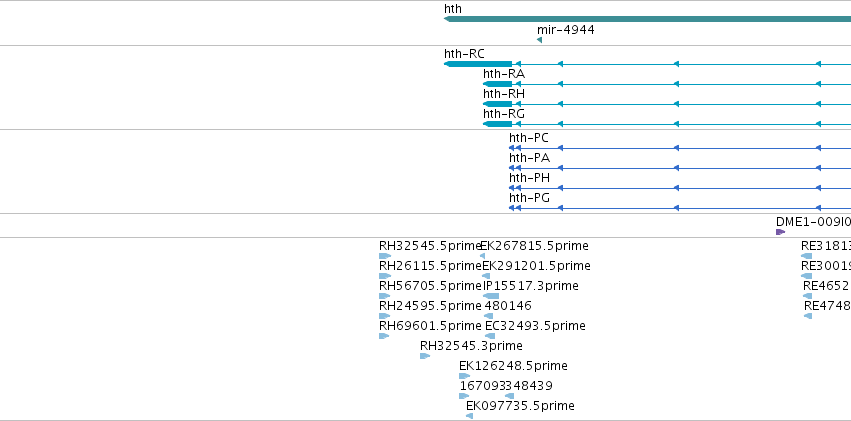Click the hth-RG transcript exon block
This screenshot has width=851, height=421.
(x=497, y=124)
